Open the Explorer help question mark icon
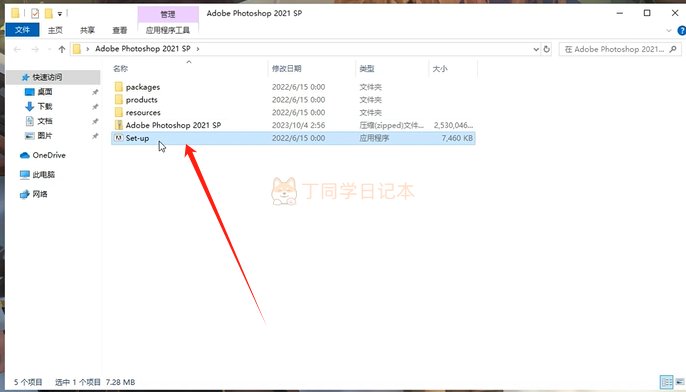The width and height of the screenshot is (686, 392). pos(681,31)
